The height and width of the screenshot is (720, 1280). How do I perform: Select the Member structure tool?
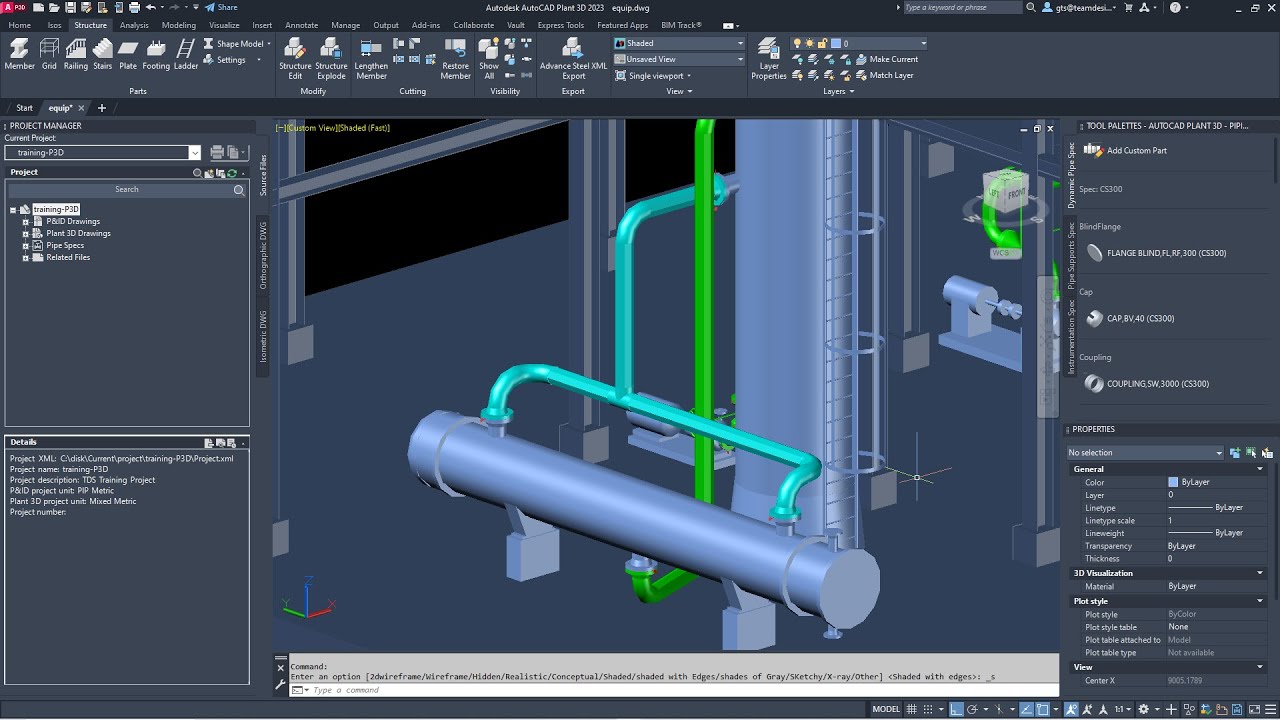(20, 54)
